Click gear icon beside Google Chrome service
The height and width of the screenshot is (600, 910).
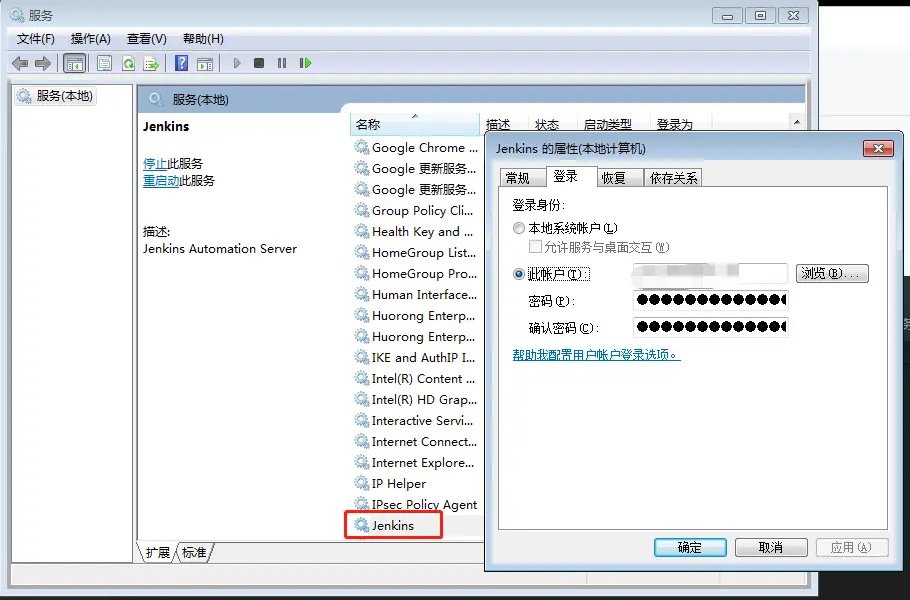pyautogui.click(x=362, y=147)
